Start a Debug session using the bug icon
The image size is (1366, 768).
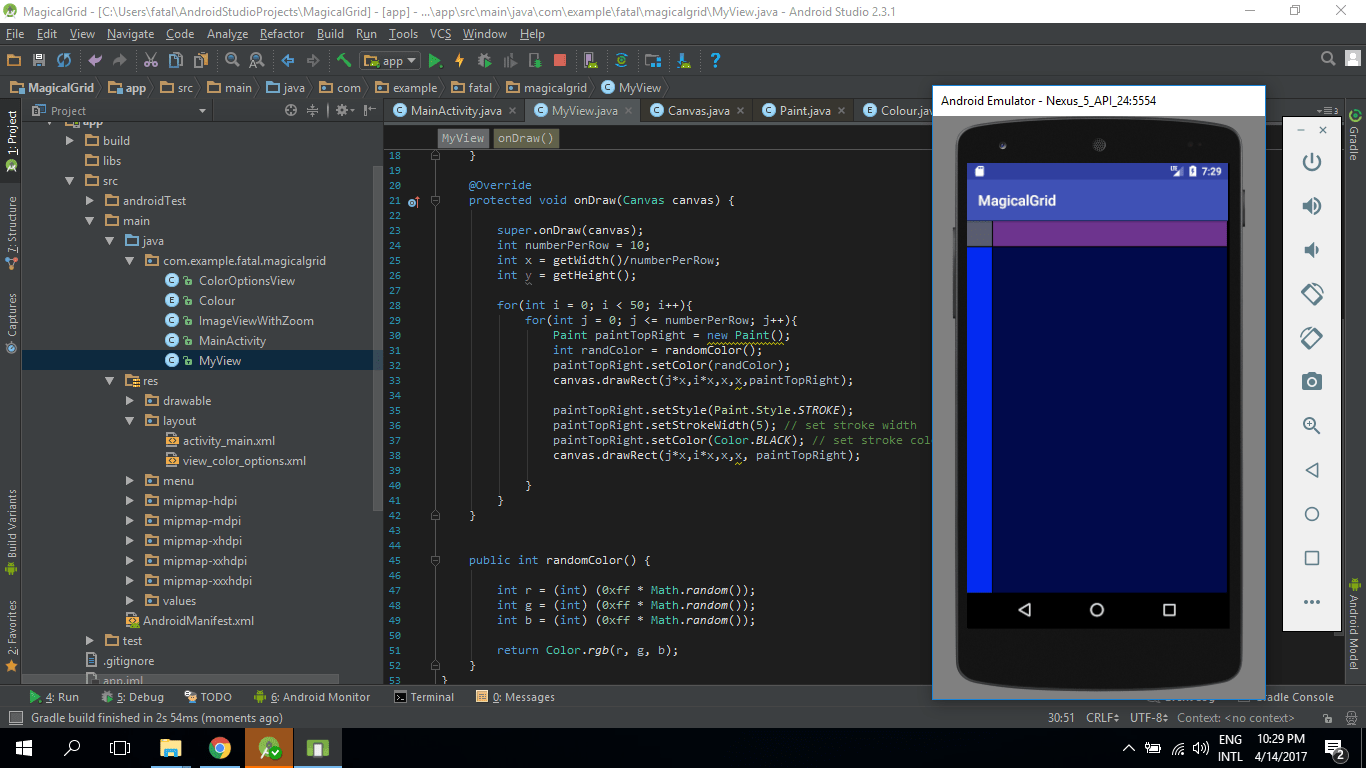coord(485,60)
